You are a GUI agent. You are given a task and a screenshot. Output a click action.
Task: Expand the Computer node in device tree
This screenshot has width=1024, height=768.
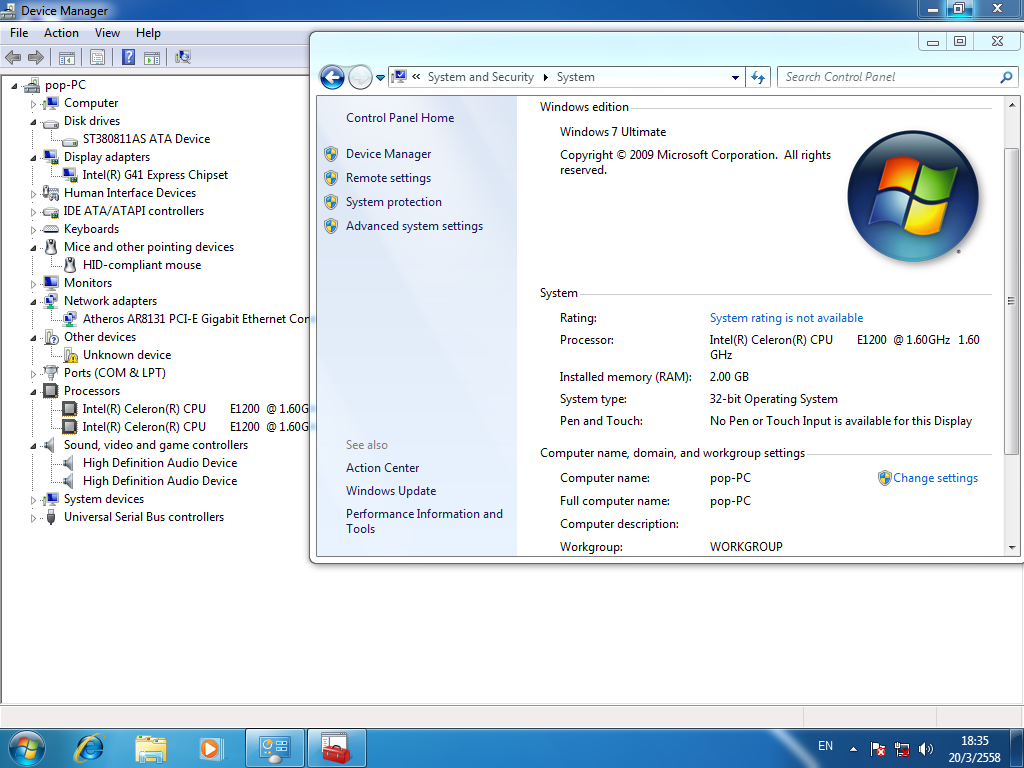33,104
